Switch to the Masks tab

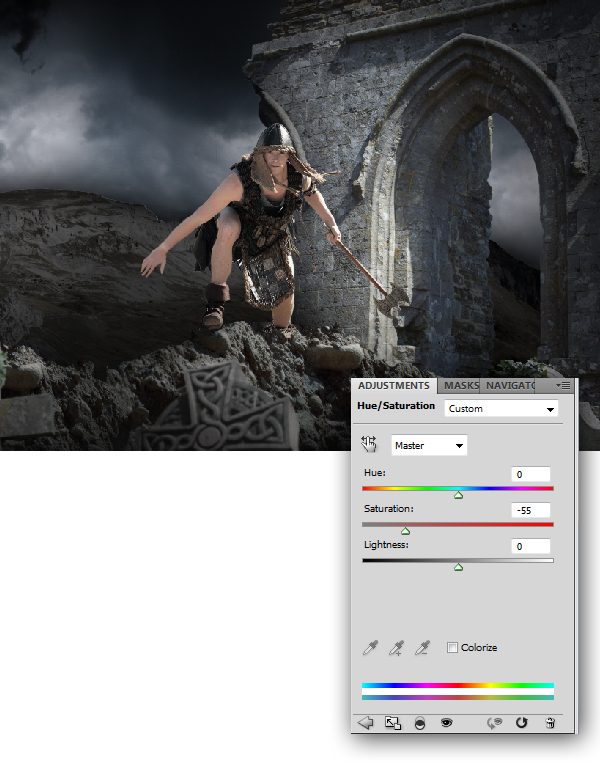(x=461, y=386)
